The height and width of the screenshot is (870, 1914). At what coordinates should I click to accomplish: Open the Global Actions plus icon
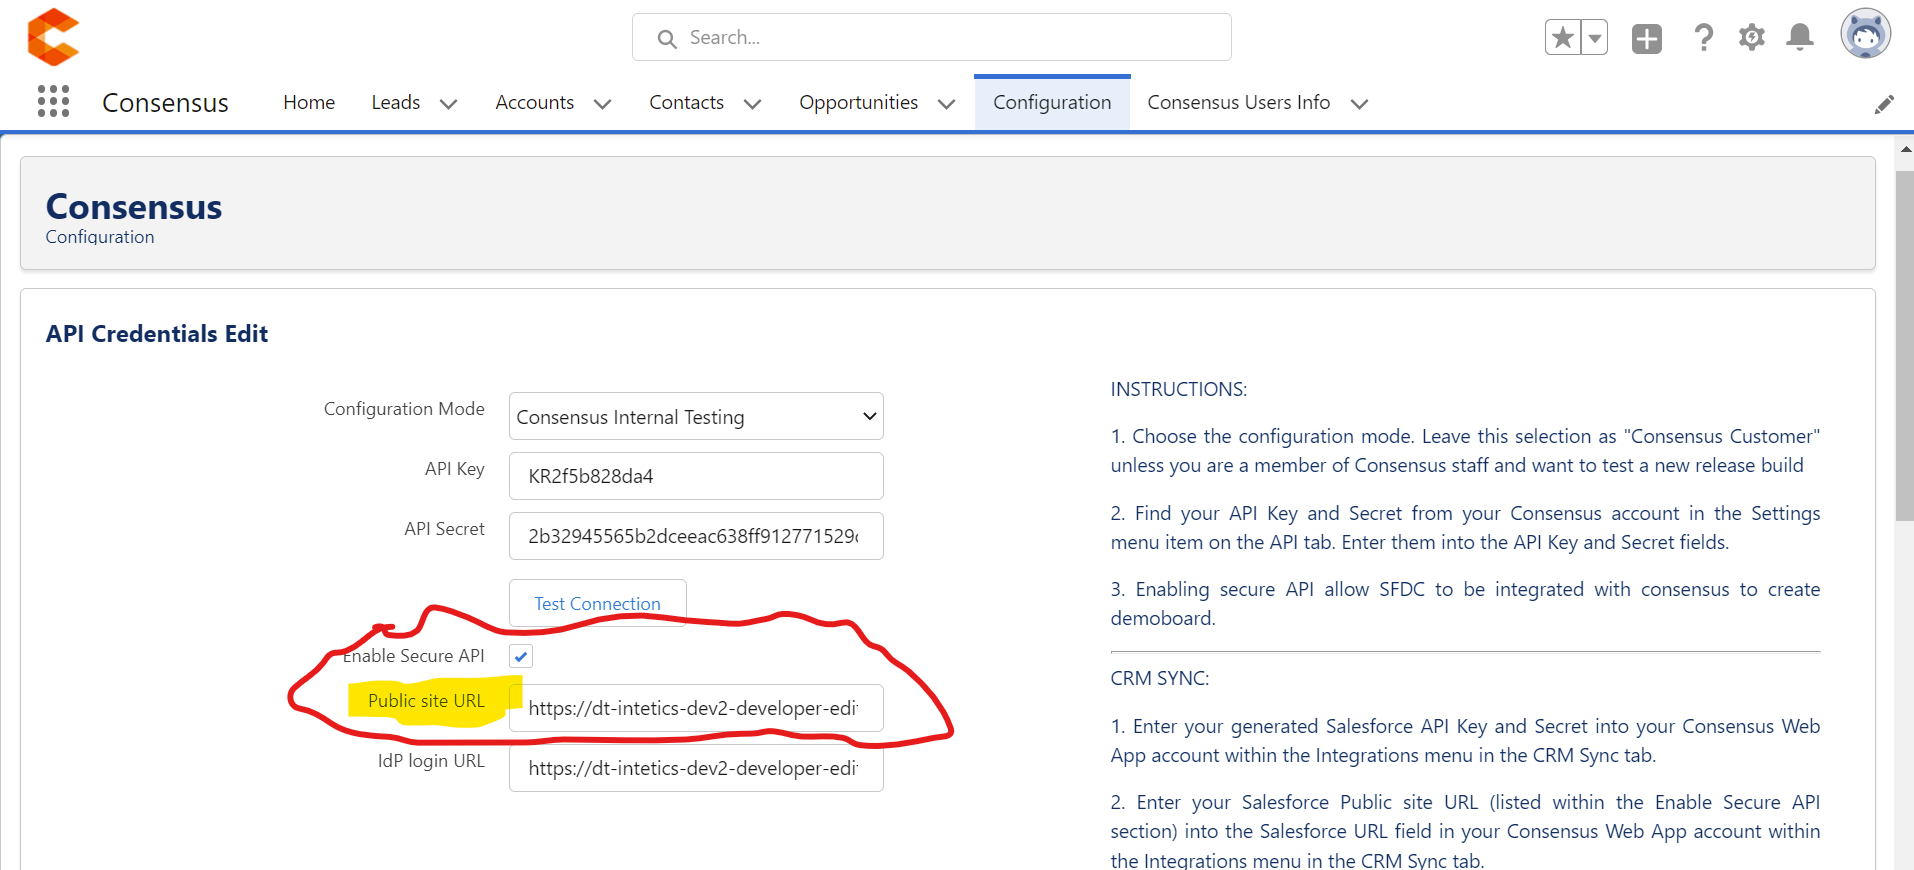tap(1647, 38)
